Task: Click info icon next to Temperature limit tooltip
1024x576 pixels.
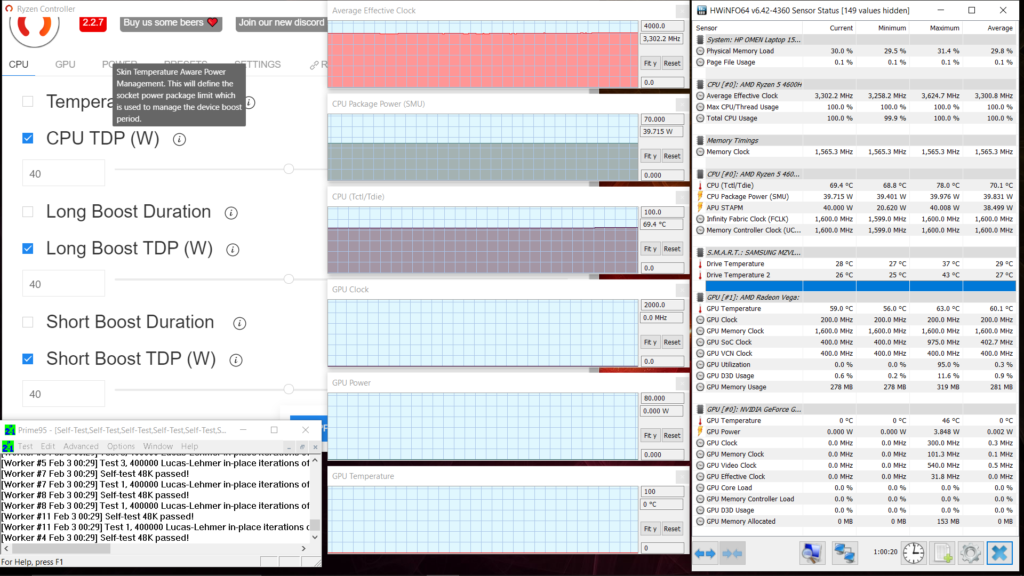Action: (250, 103)
